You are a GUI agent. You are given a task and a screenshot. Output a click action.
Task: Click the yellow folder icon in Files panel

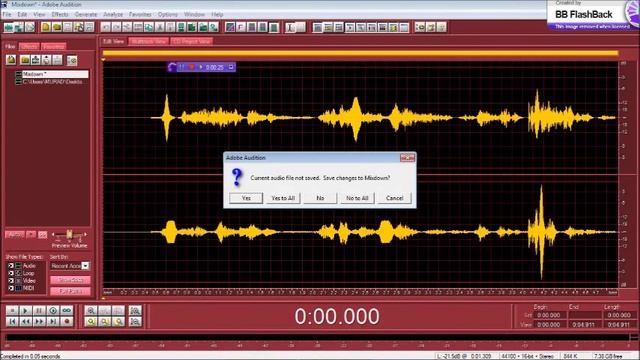coord(25,60)
